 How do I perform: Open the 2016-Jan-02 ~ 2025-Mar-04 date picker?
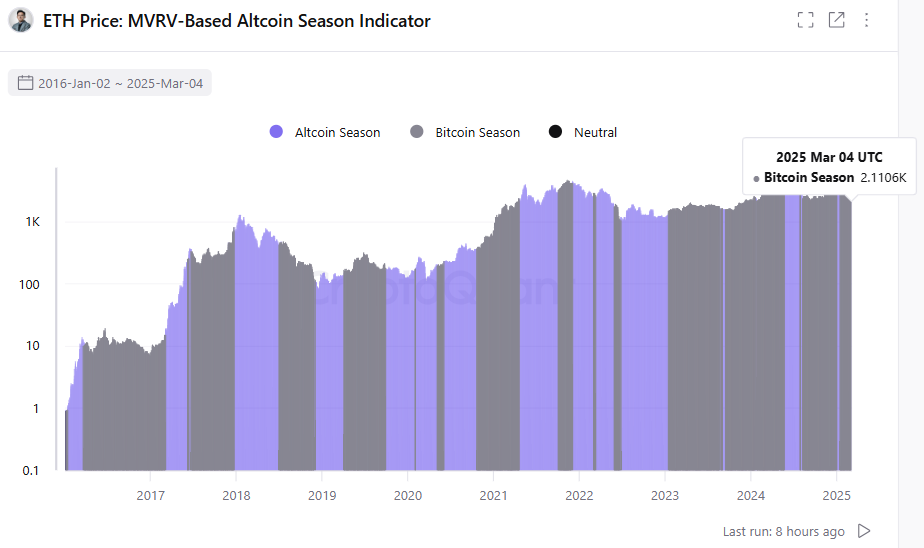coord(120,83)
